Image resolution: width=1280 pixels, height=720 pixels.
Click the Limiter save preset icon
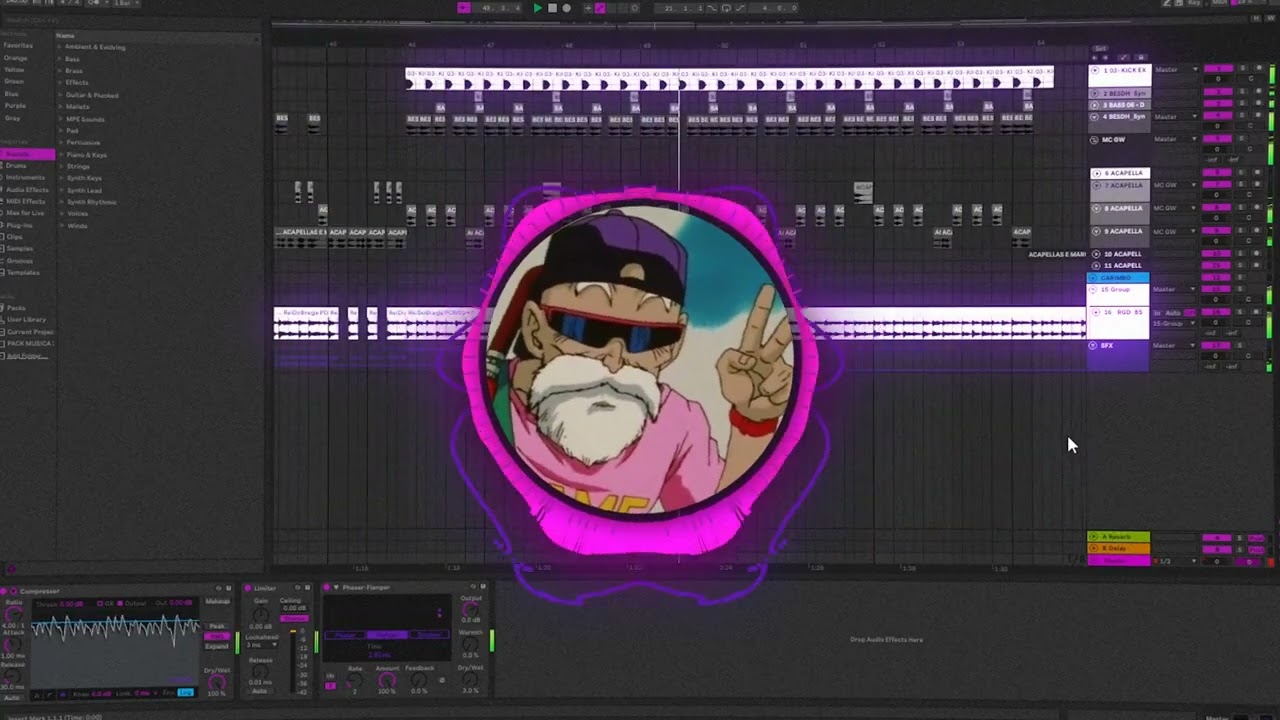pyautogui.click(x=308, y=587)
